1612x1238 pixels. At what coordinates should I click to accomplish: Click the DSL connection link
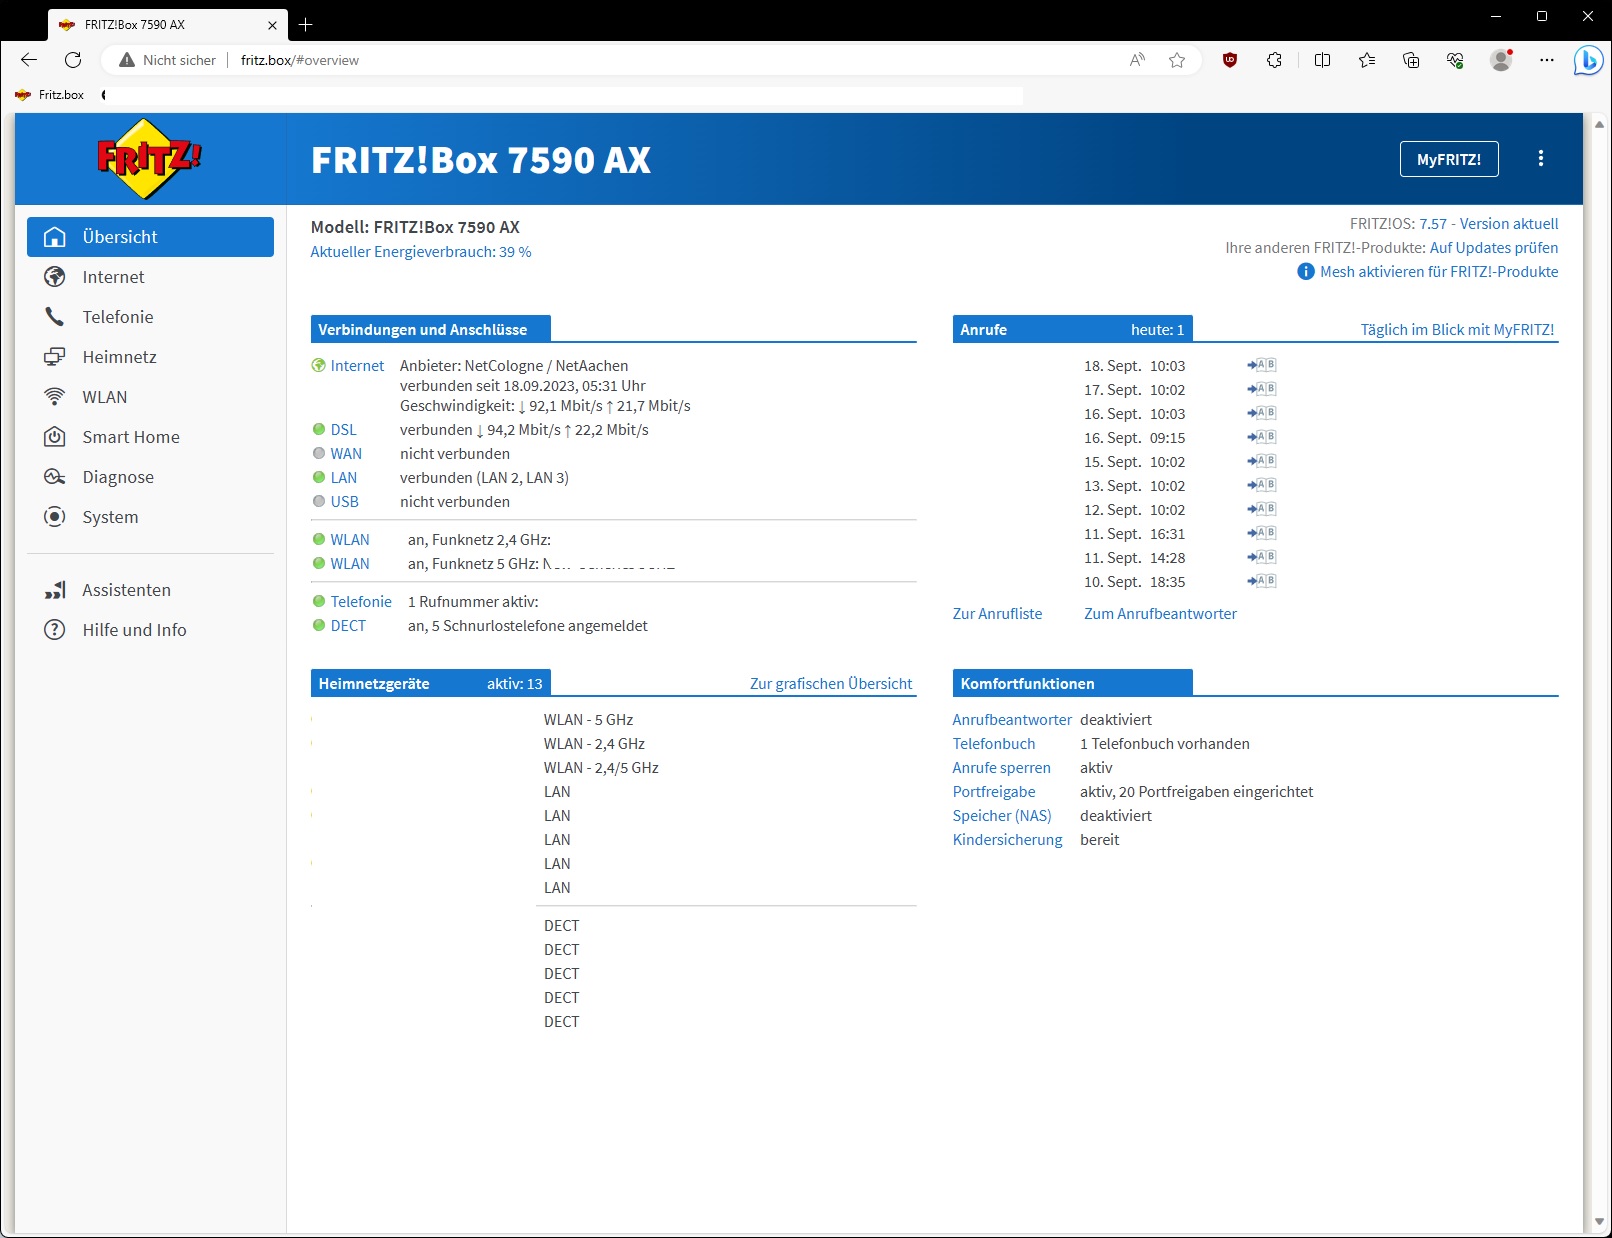343,430
